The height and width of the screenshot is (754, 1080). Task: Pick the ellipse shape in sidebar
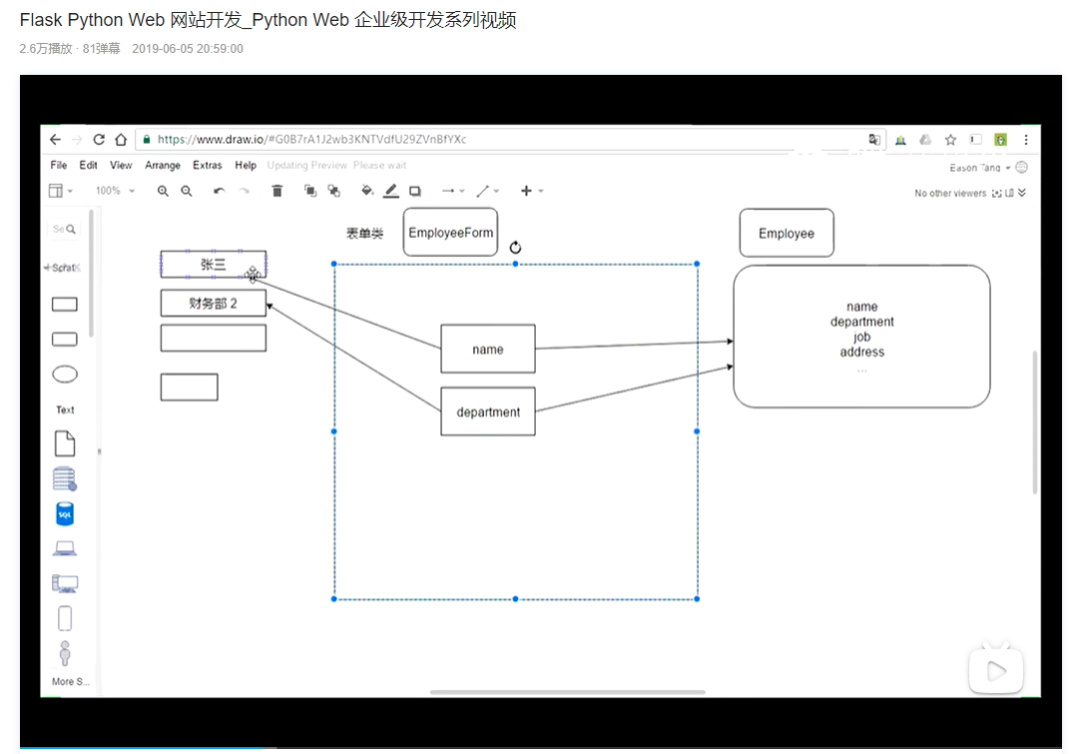65,375
